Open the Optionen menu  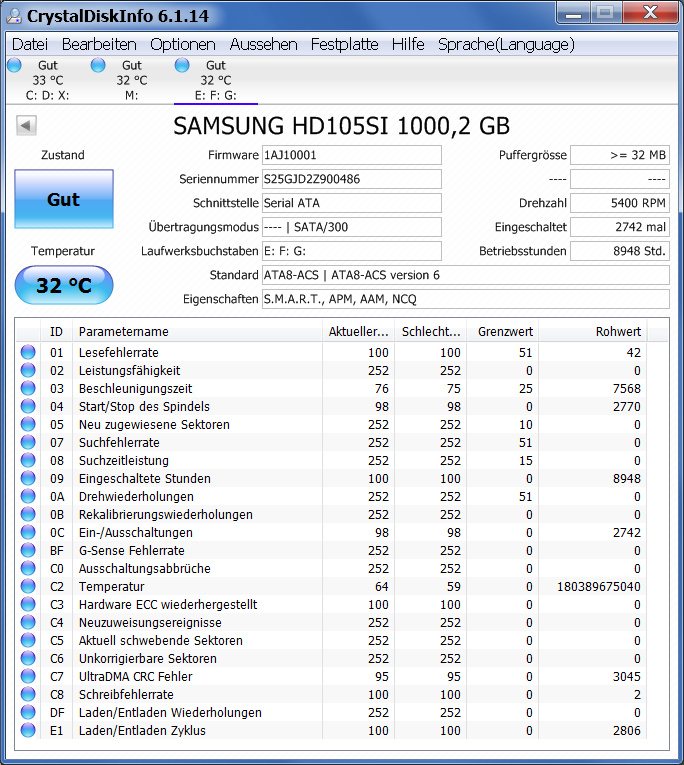click(x=183, y=44)
